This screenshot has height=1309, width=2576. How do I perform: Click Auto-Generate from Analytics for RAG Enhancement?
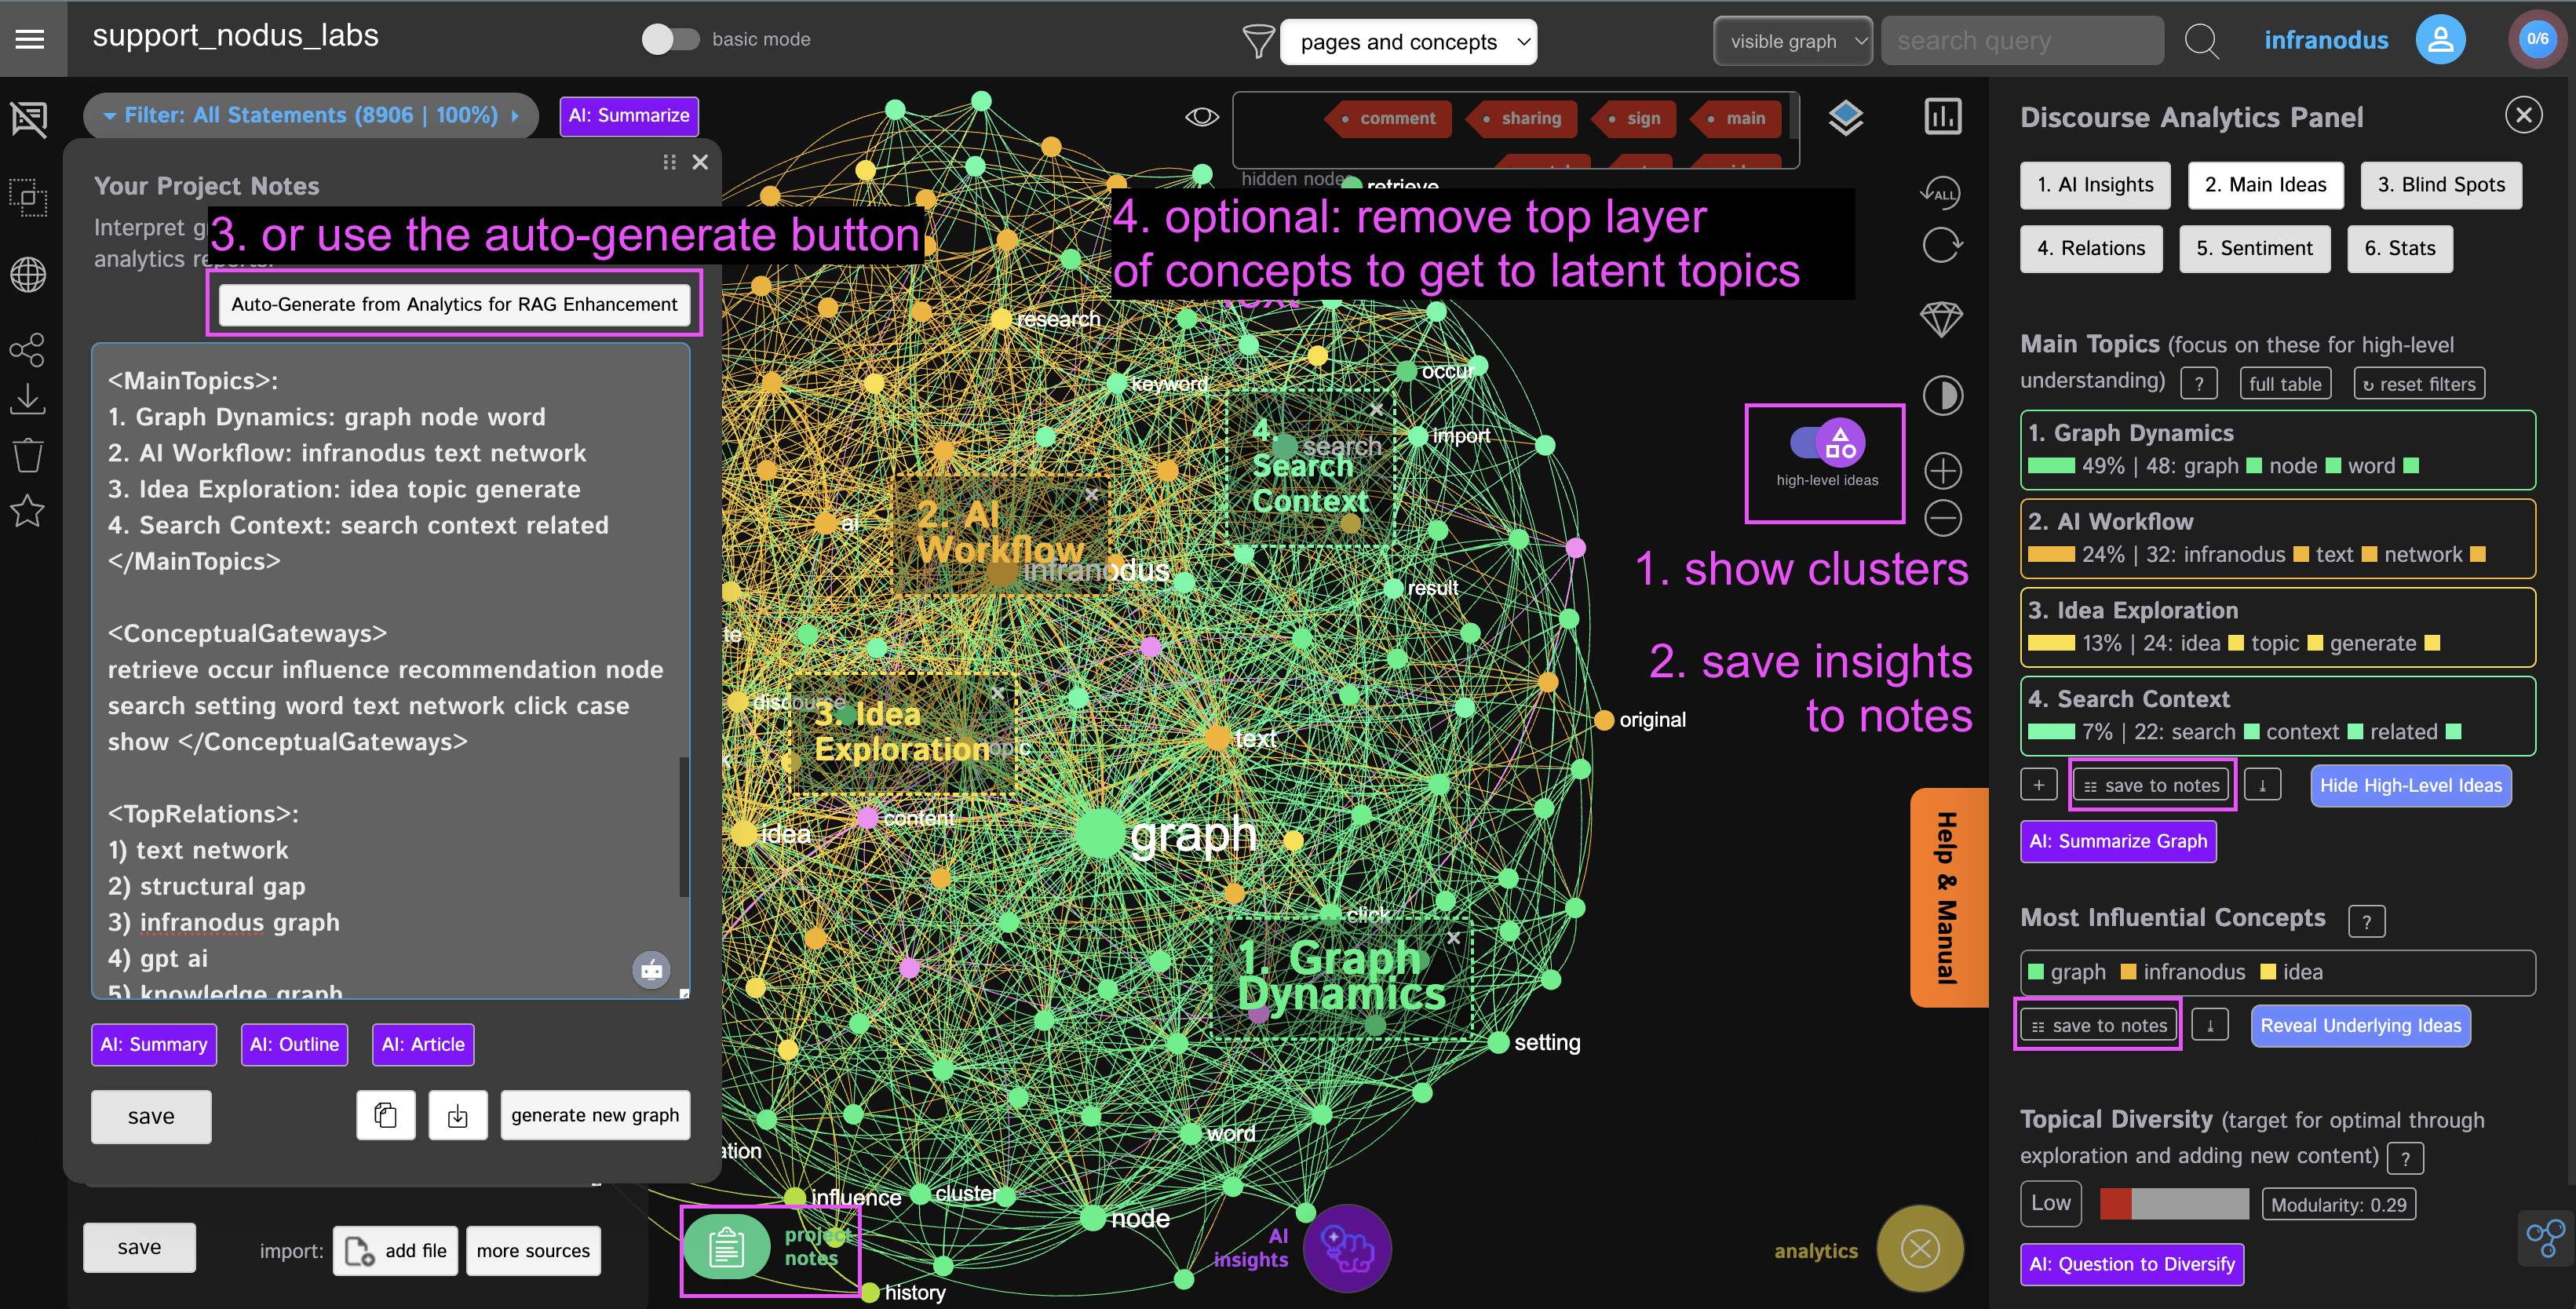tap(454, 304)
